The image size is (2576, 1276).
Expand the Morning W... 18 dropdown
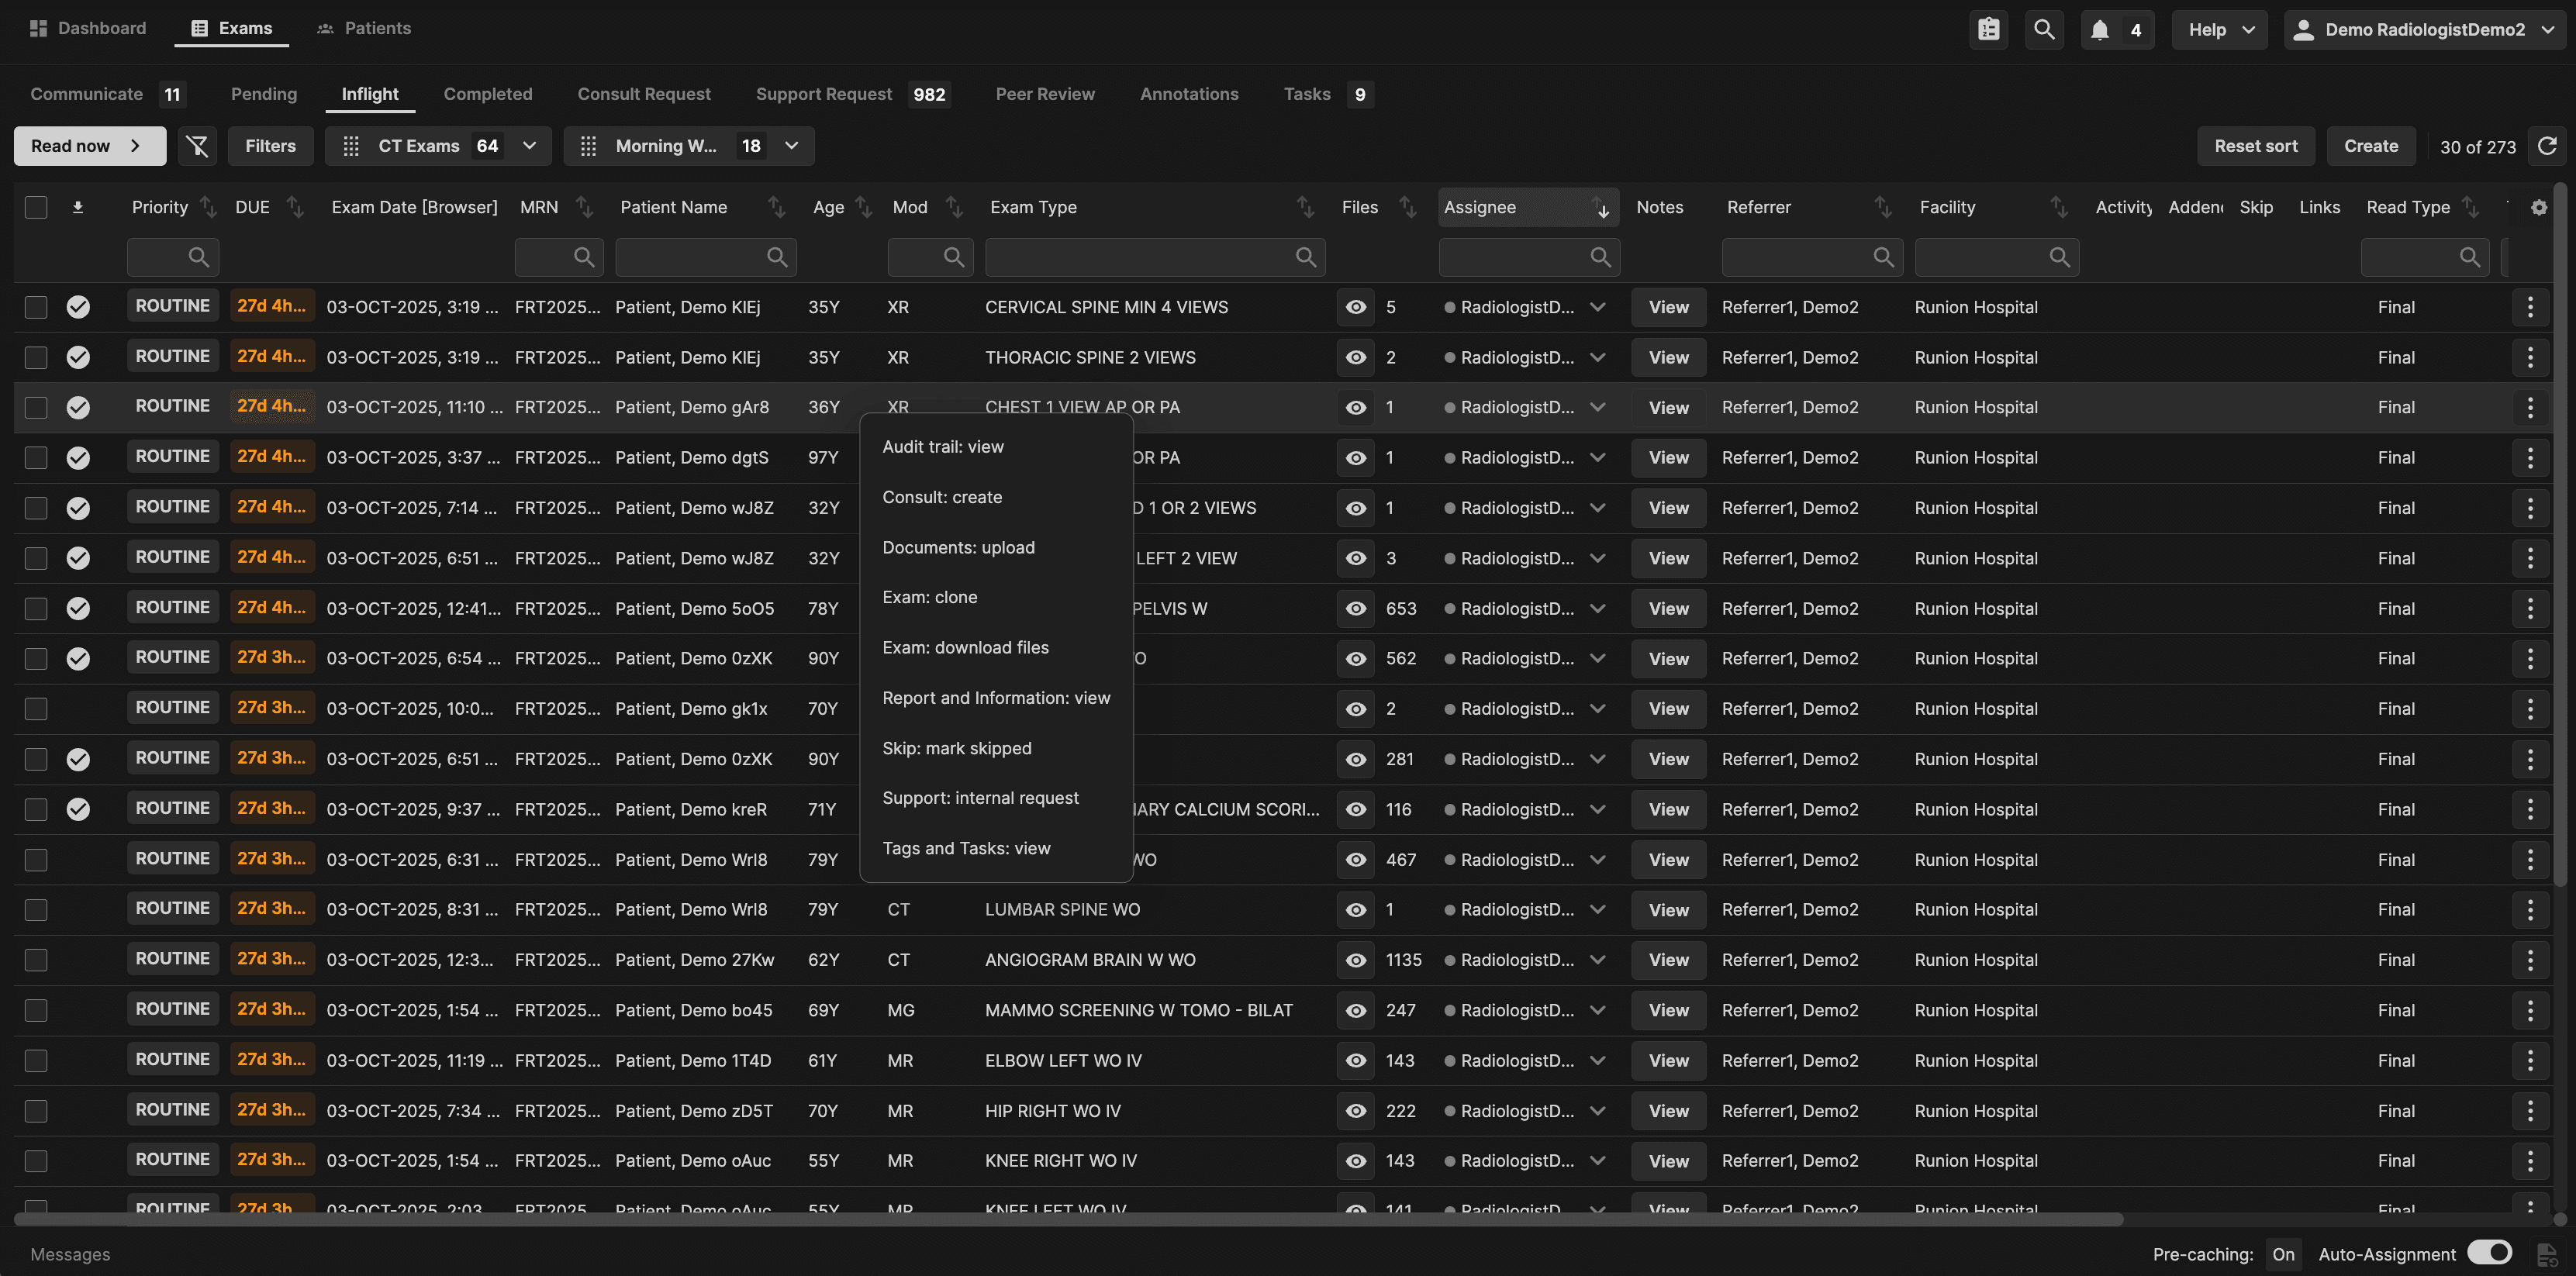tap(791, 146)
